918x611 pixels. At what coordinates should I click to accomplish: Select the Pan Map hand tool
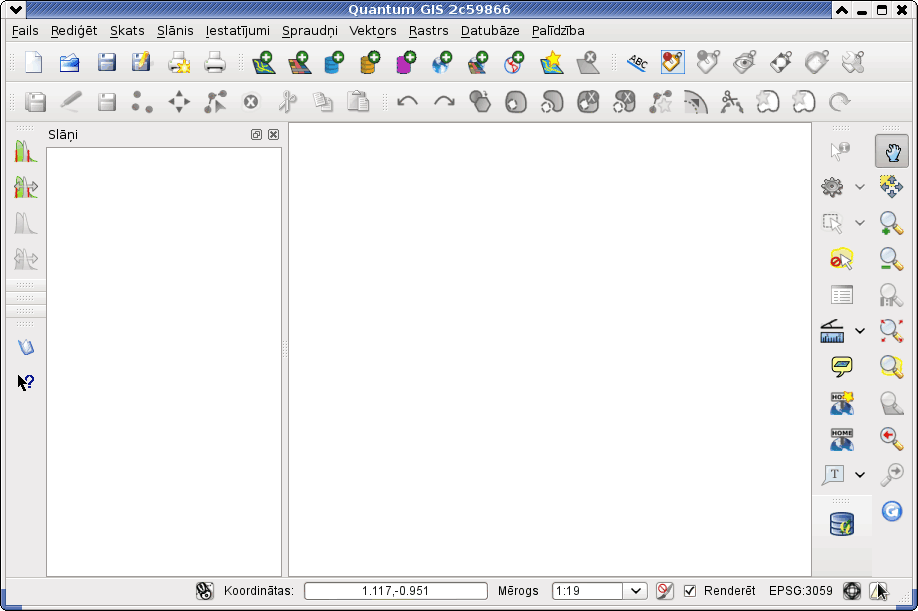click(892, 152)
